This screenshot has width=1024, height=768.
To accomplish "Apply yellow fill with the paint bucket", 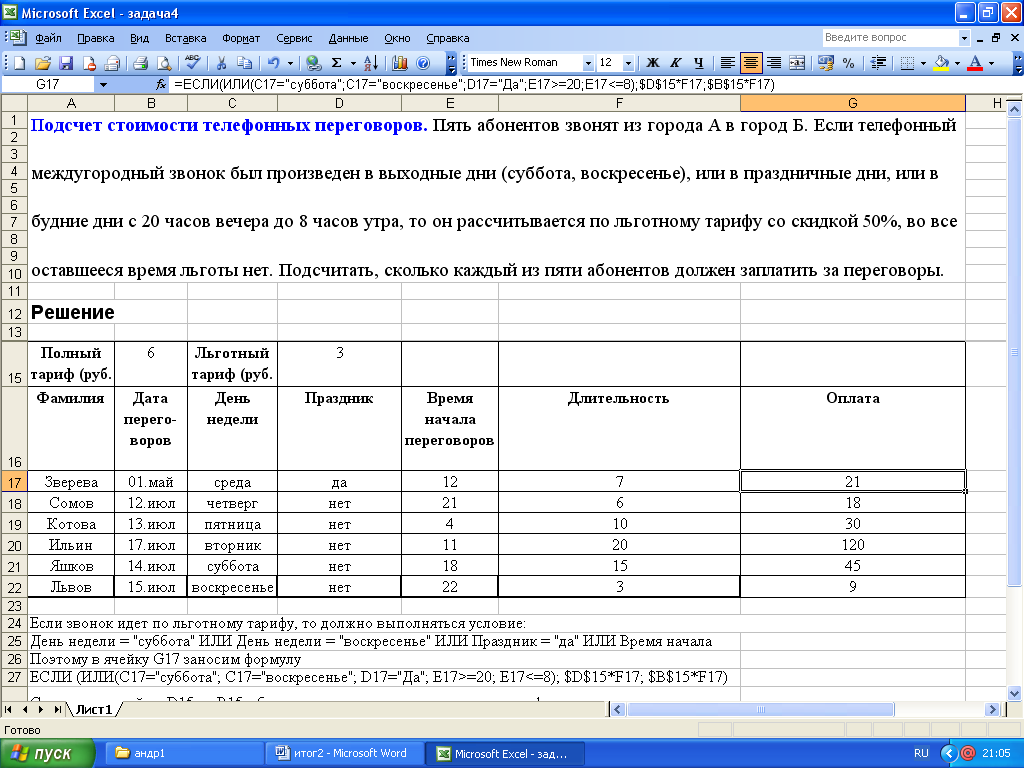I will 941,63.
